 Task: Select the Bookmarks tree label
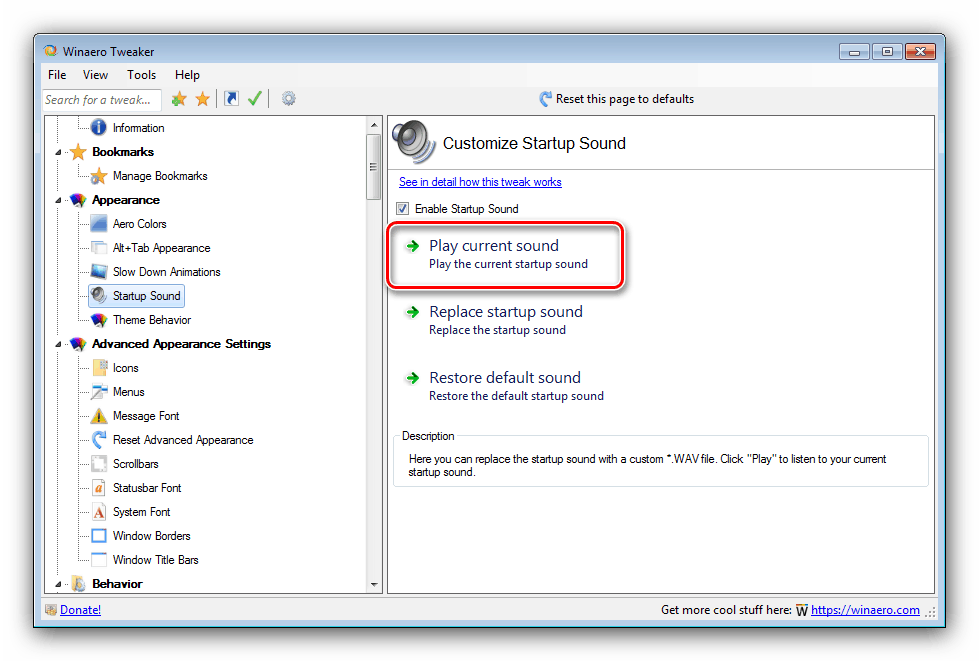(122, 152)
